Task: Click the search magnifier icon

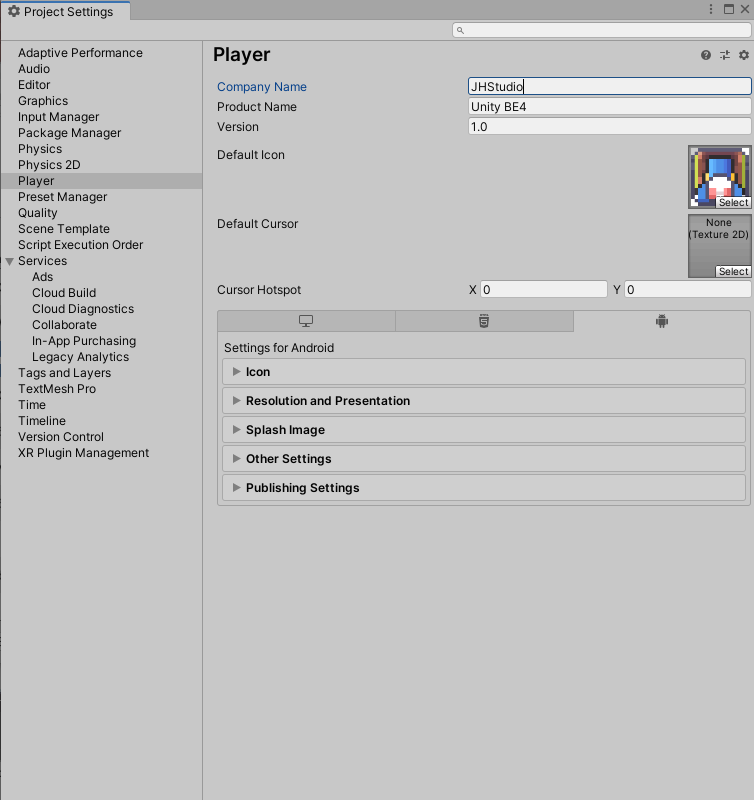Action: [x=460, y=31]
